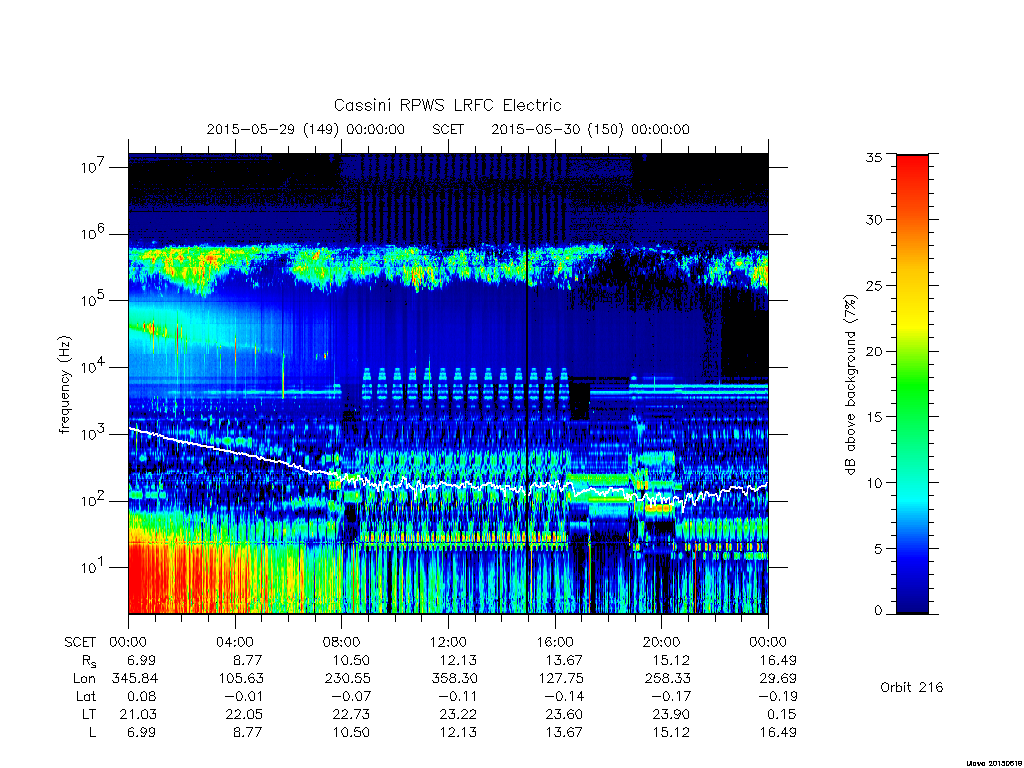The height and width of the screenshot is (768, 1024).
Task: Click the 04:00 SCET axis label
Action: click(x=234, y=642)
